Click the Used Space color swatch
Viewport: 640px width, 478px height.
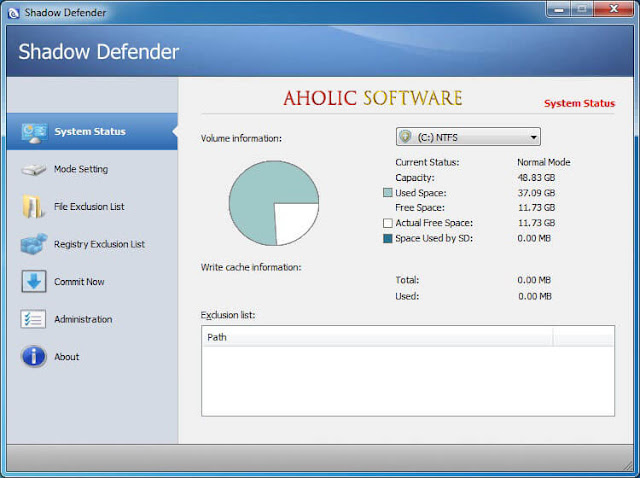coord(388,193)
